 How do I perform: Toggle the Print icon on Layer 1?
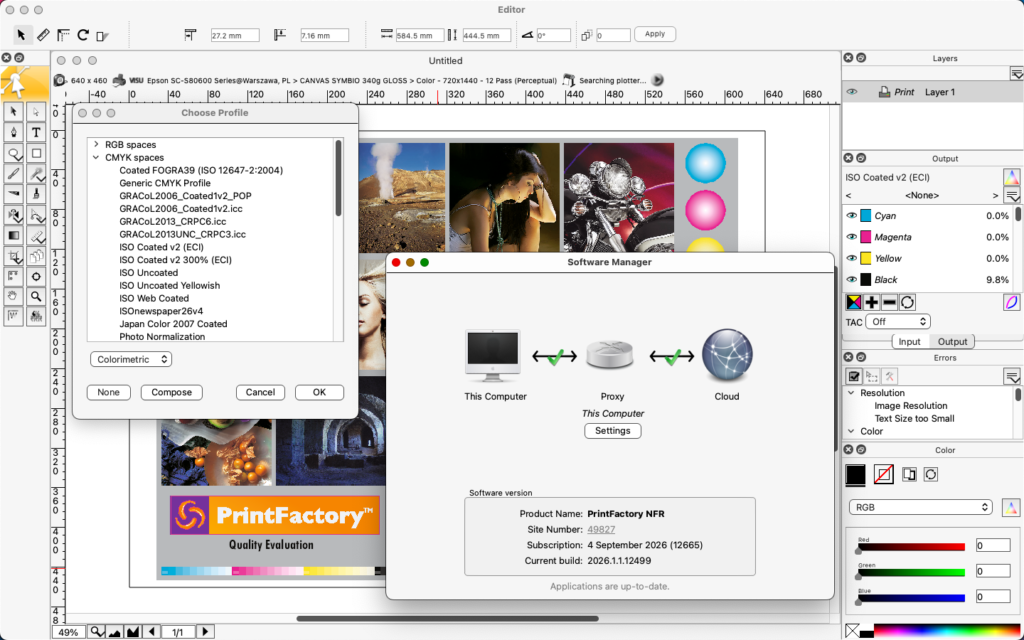coord(884,92)
